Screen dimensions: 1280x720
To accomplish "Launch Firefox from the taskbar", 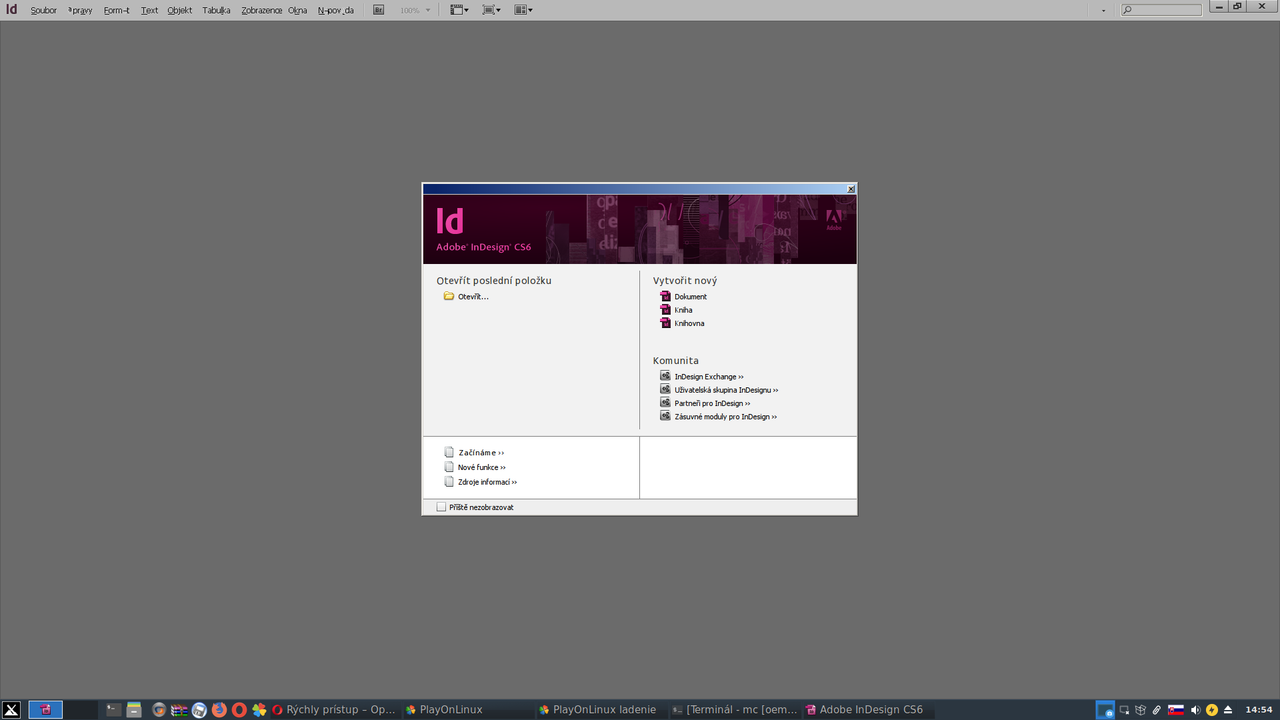I will [x=219, y=710].
